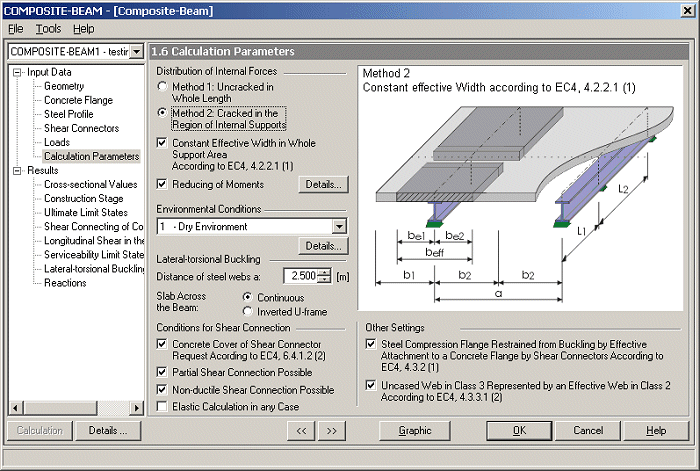700x471 pixels.
Task: Click tree scrollbar left arrow
Action: click(x=16, y=408)
